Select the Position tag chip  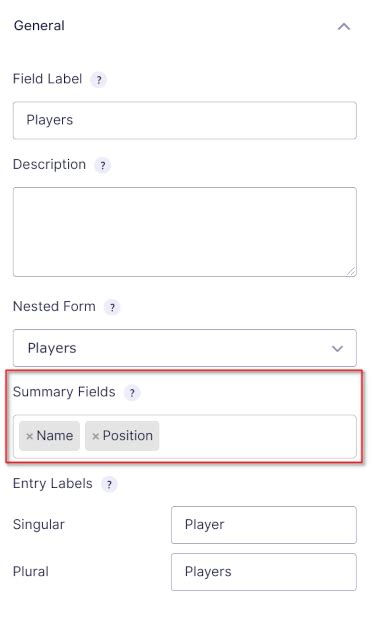click(x=122, y=436)
